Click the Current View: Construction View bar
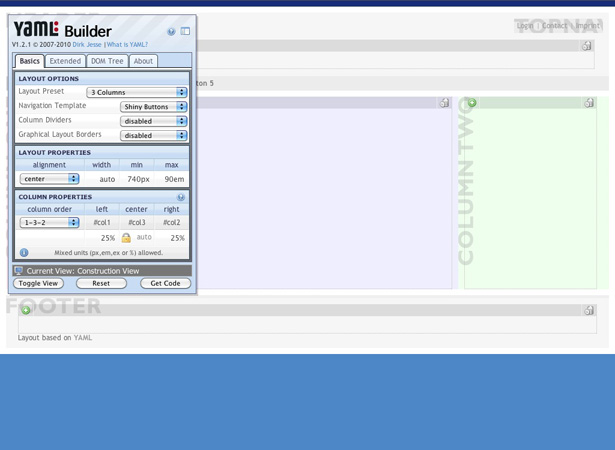 tap(102, 271)
